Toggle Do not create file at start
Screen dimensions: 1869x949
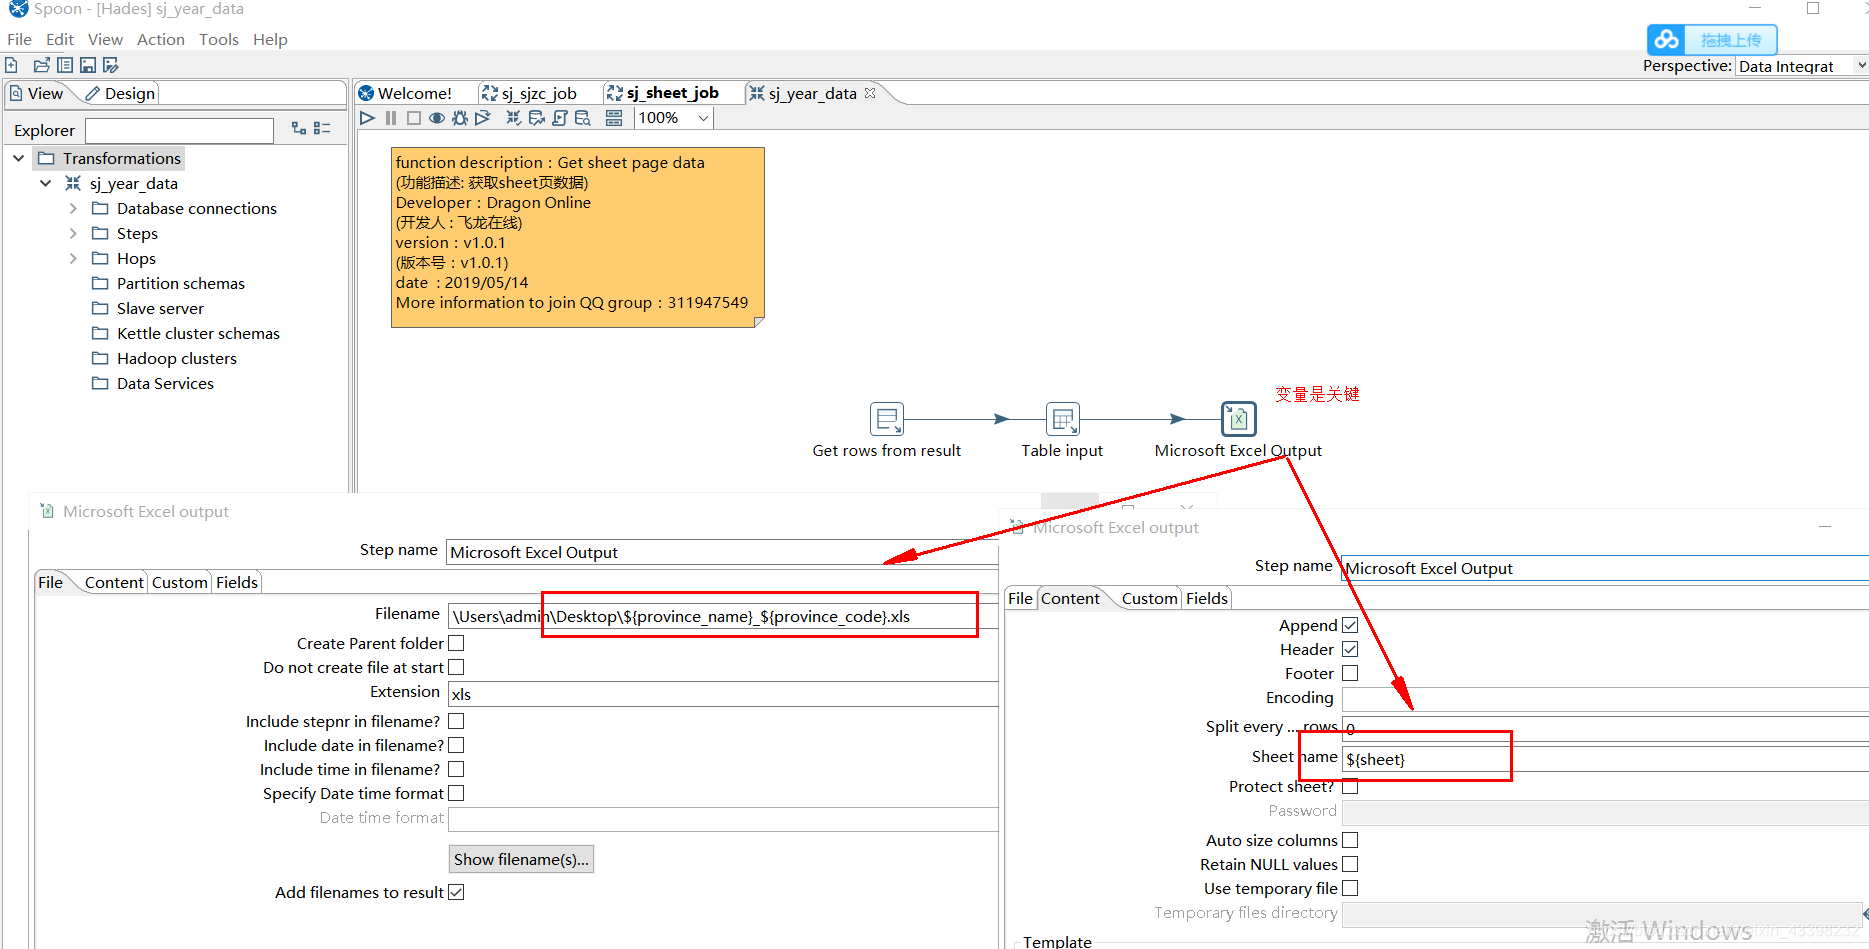[x=456, y=667]
